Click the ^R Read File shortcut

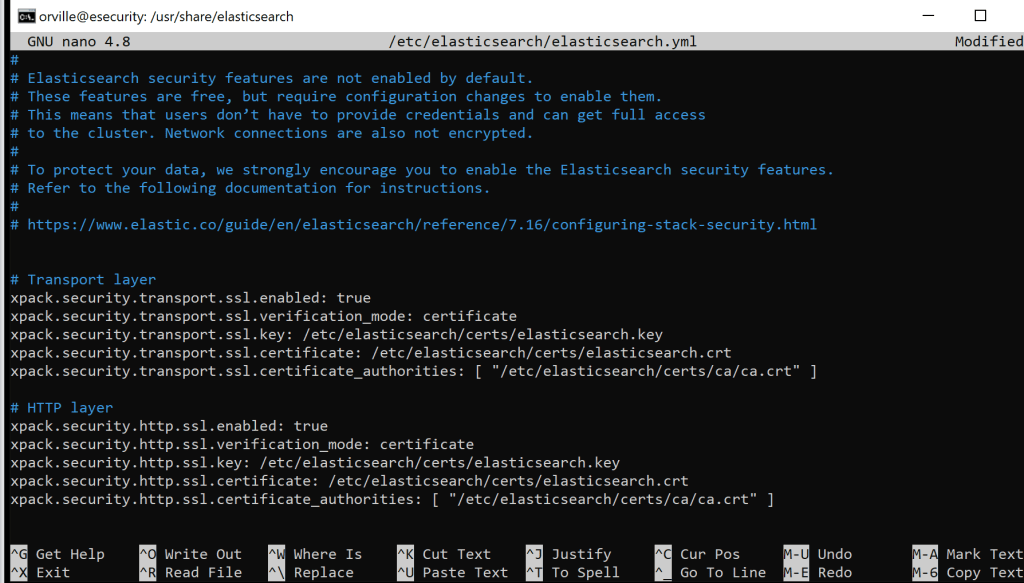[x=190, y=573]
